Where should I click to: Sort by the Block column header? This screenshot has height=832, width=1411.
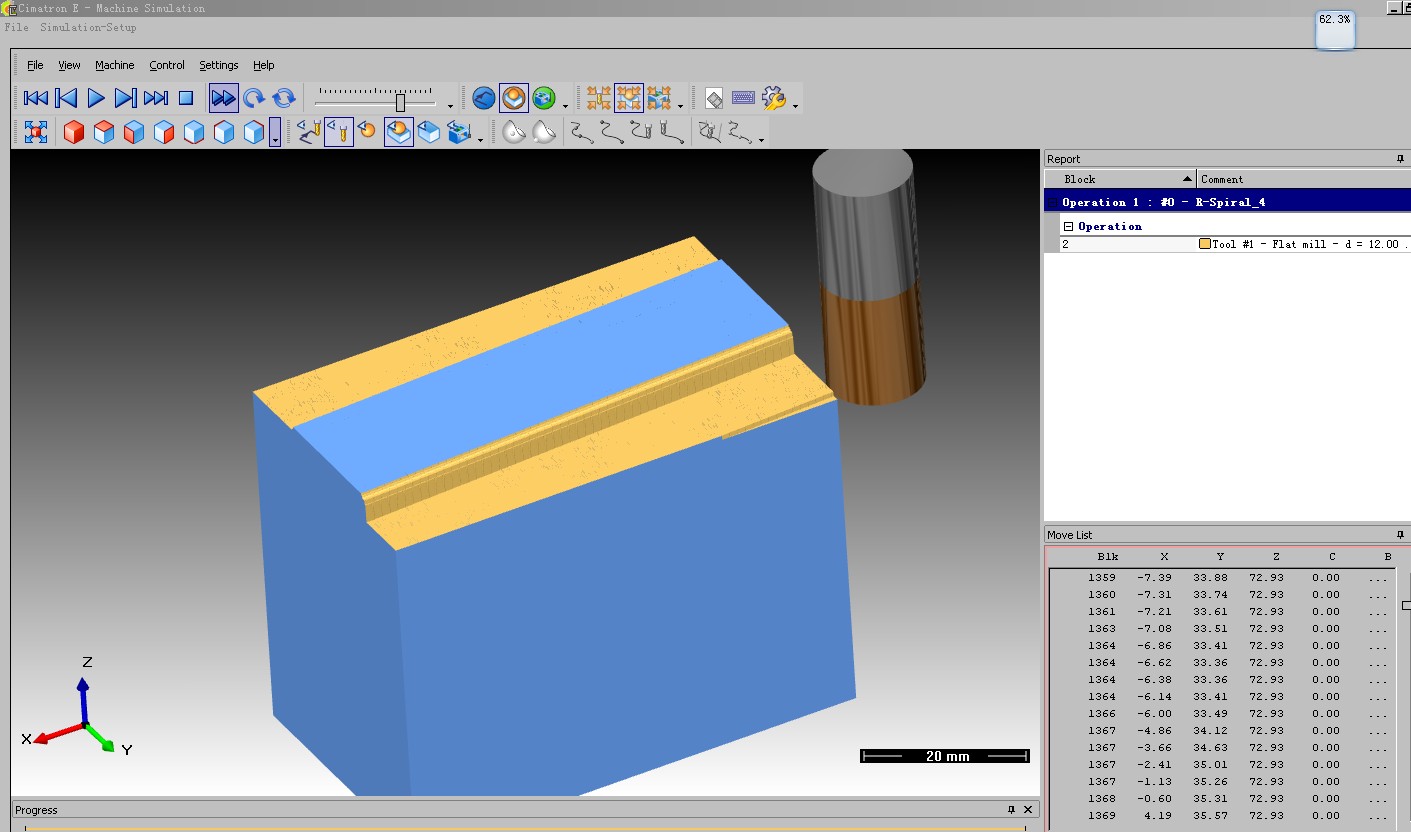[1120, 179]
